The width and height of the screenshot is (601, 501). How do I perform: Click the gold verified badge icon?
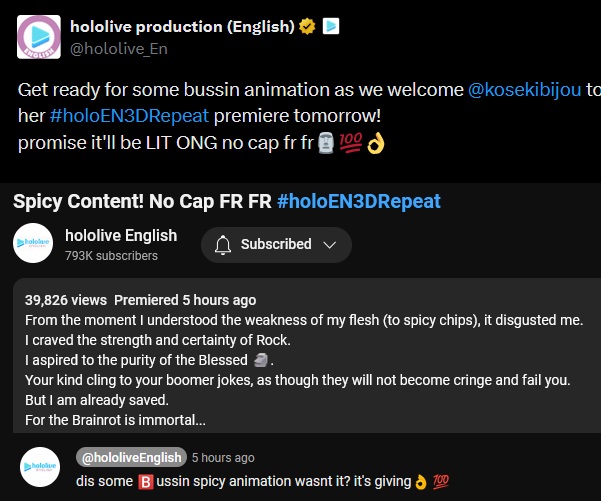click(307, 26)
